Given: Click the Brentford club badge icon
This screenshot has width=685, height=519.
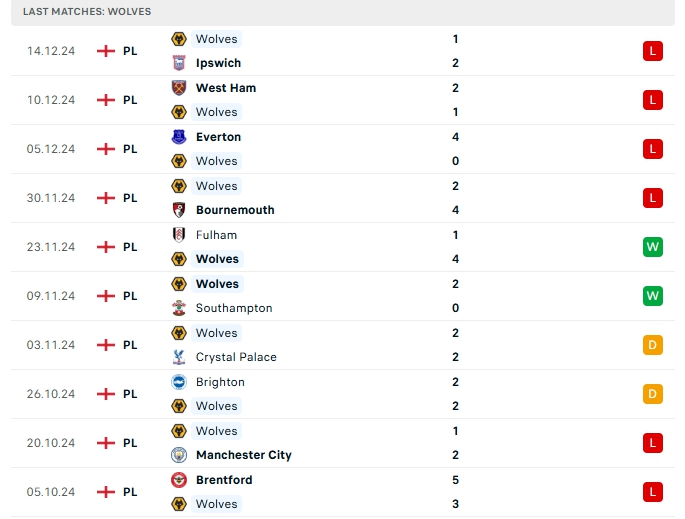Looking at the screenshot, I should pyautogui.click(x=179, y=480).
